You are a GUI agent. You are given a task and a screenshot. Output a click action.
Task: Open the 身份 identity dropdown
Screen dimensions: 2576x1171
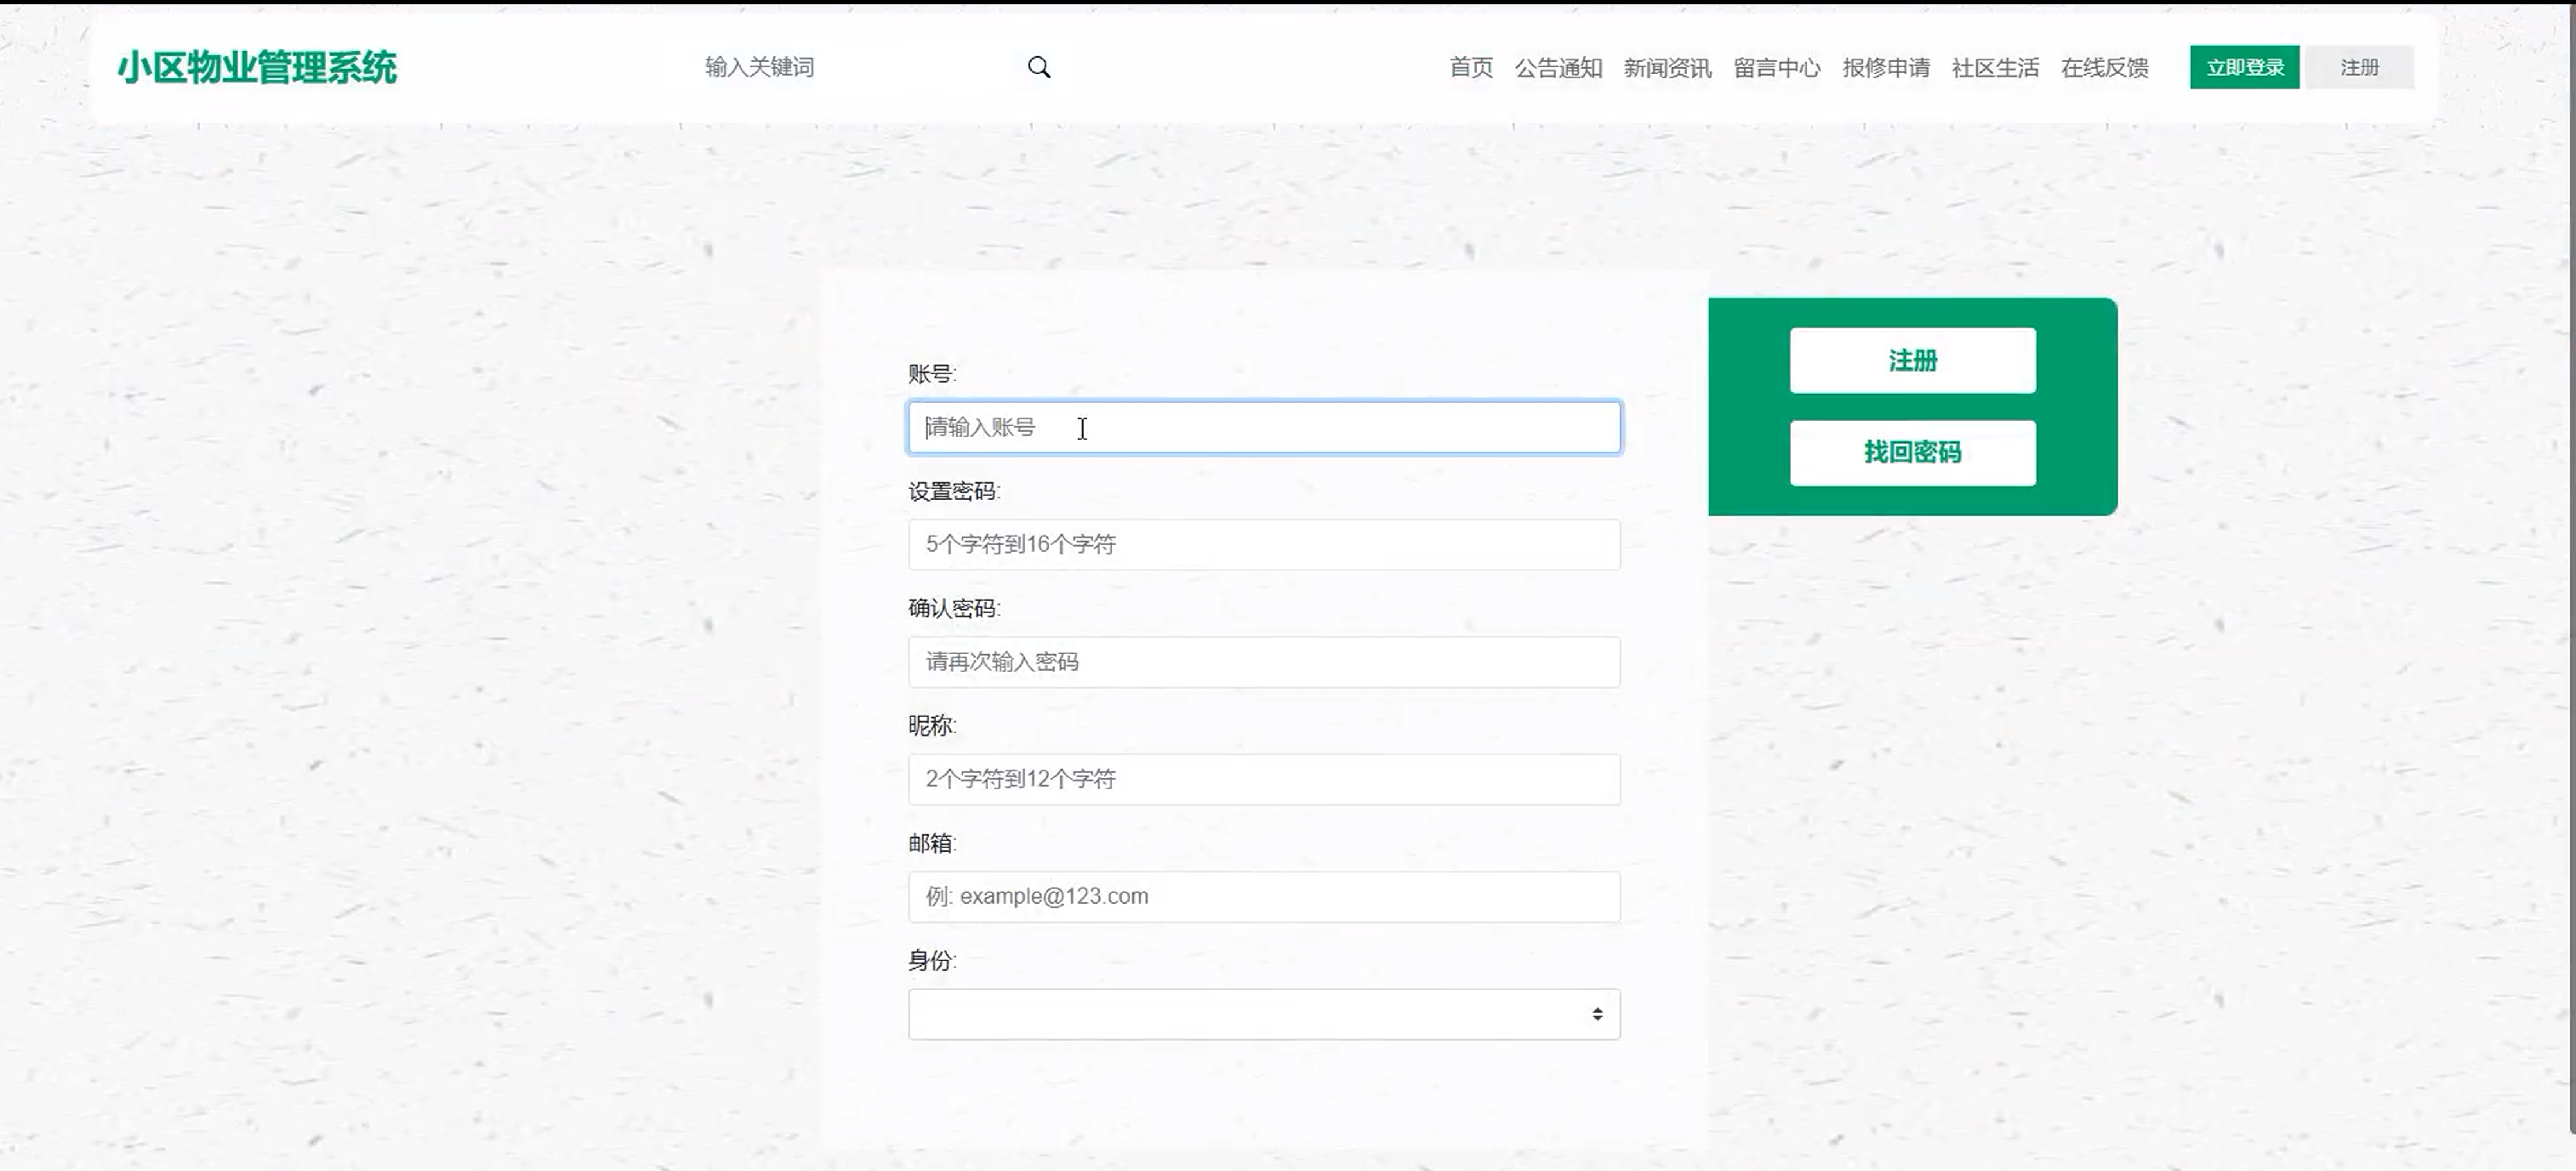[1263, 1014]
